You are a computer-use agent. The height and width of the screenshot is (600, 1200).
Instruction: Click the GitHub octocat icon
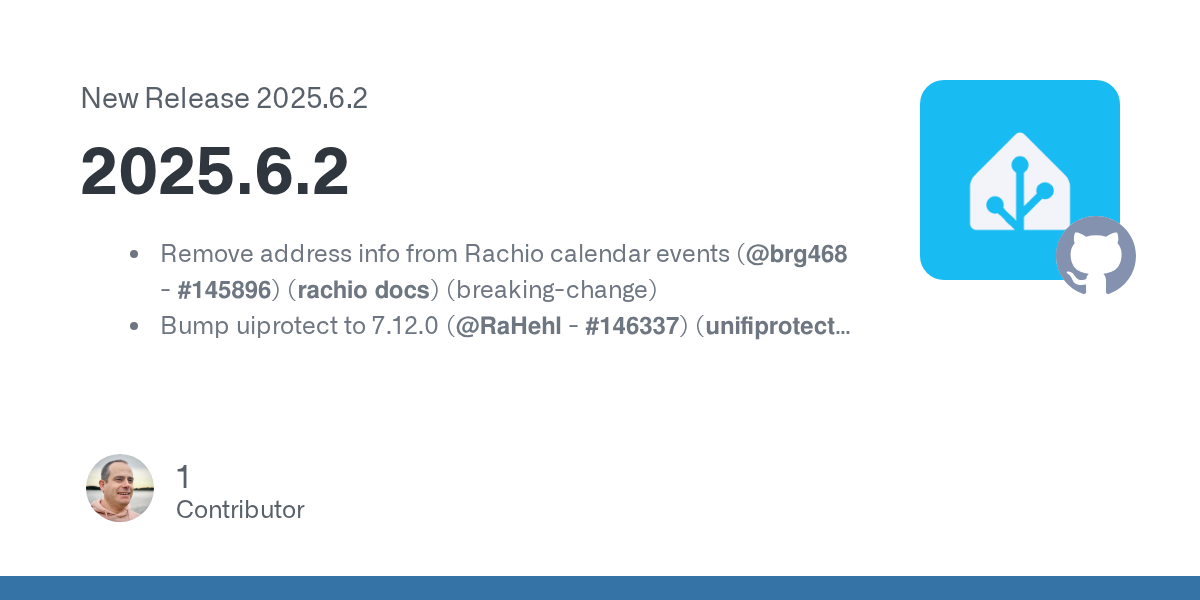1096,256
